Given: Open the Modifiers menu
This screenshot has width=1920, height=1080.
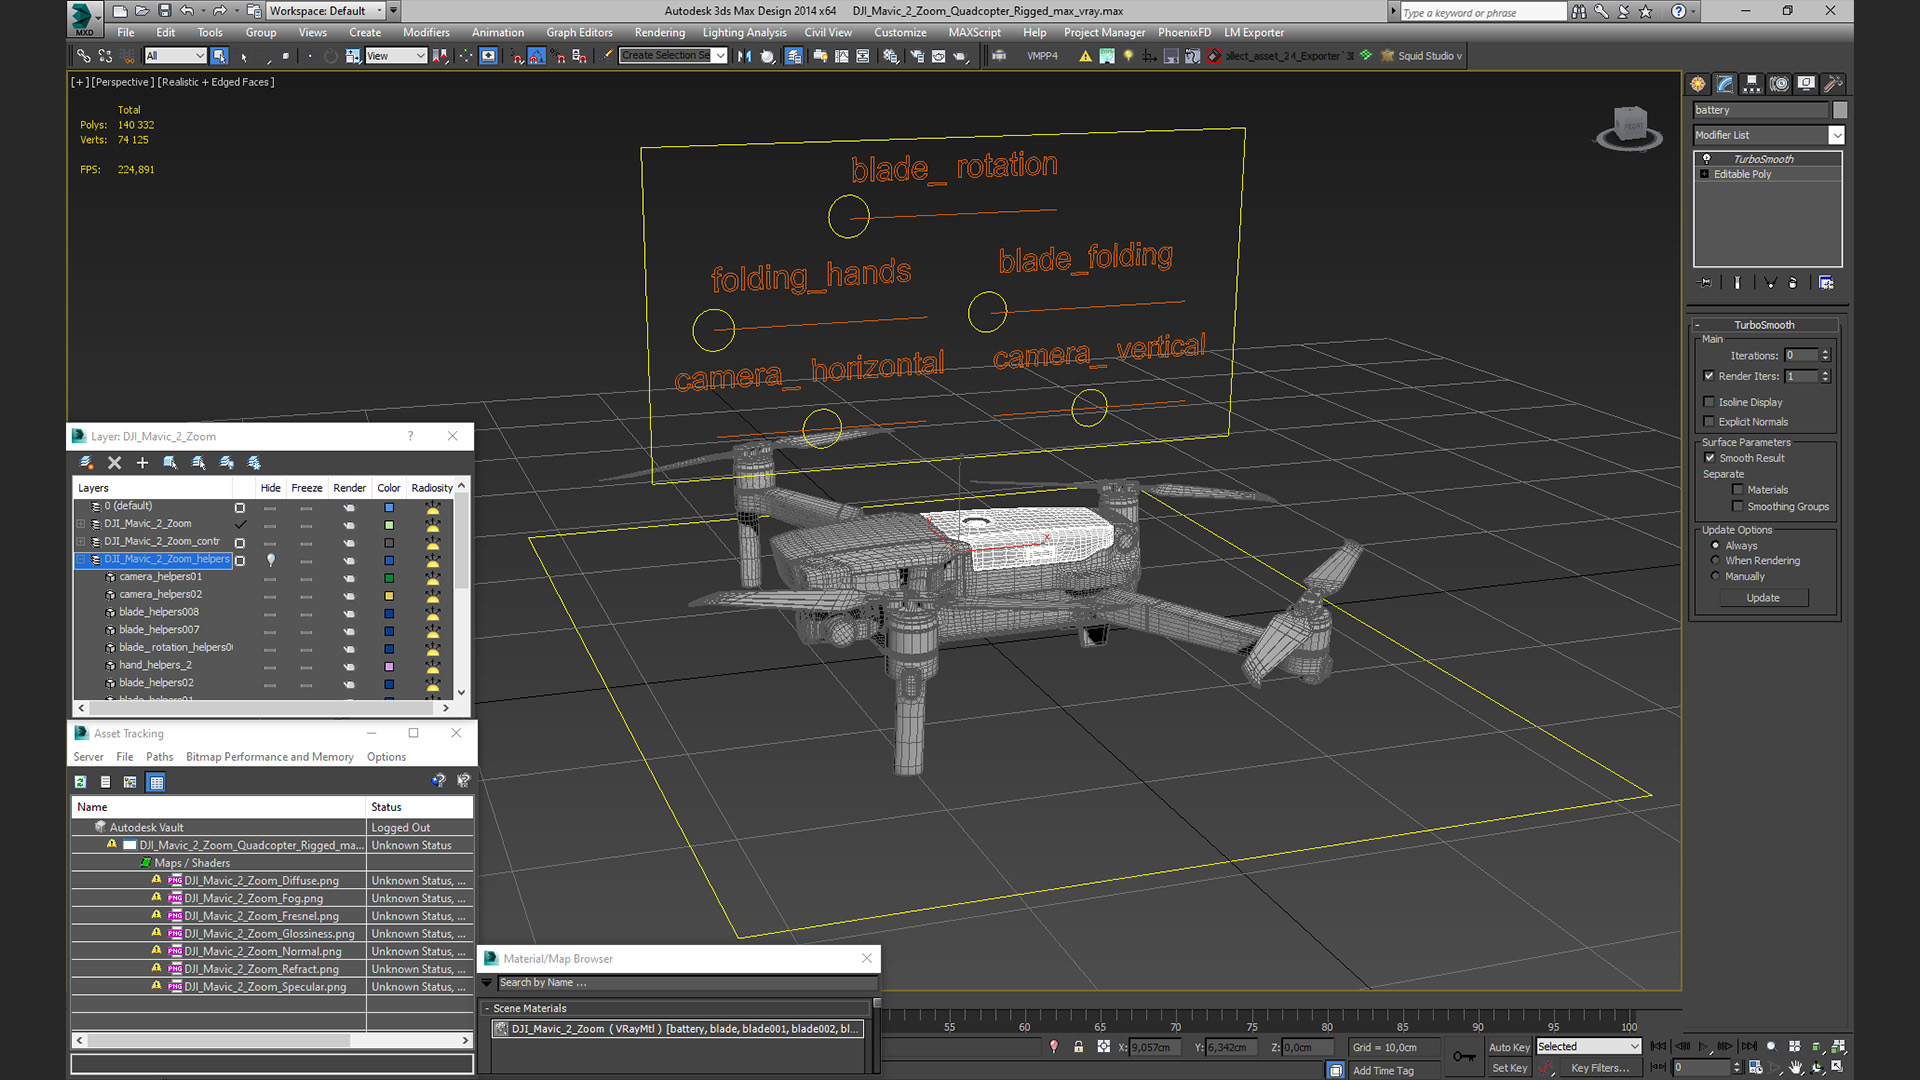Looking at the screenshot, I should [x=426, y=33].
